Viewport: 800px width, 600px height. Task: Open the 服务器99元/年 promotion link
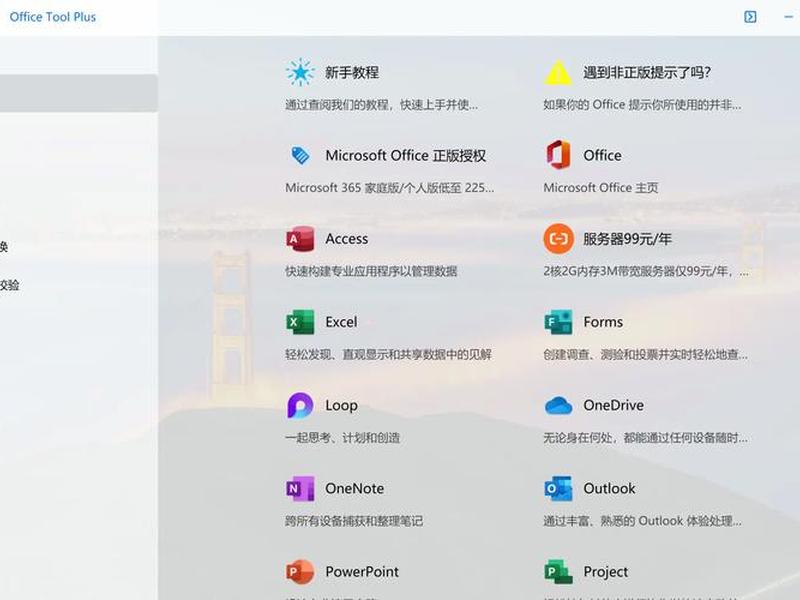coord(627,239)
